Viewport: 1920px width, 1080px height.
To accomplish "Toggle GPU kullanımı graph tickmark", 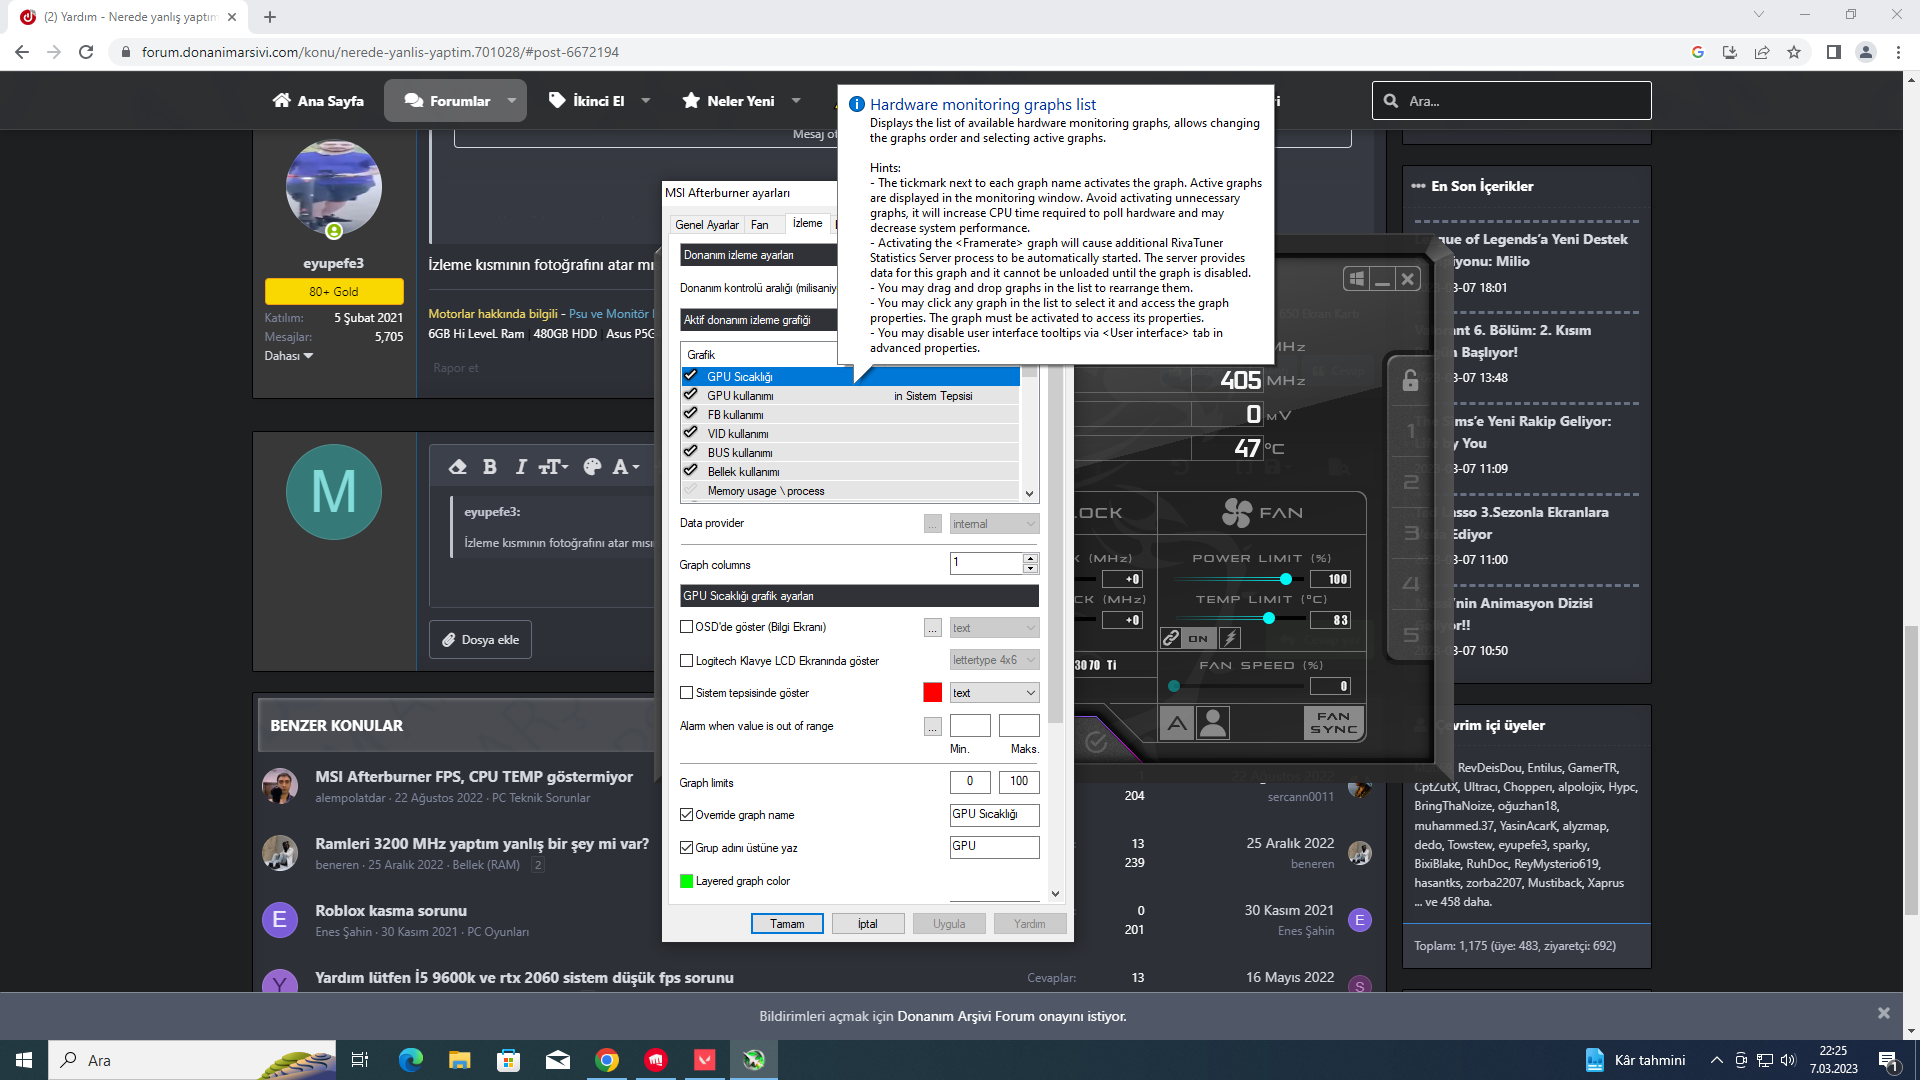I will [x=690, y=395].
